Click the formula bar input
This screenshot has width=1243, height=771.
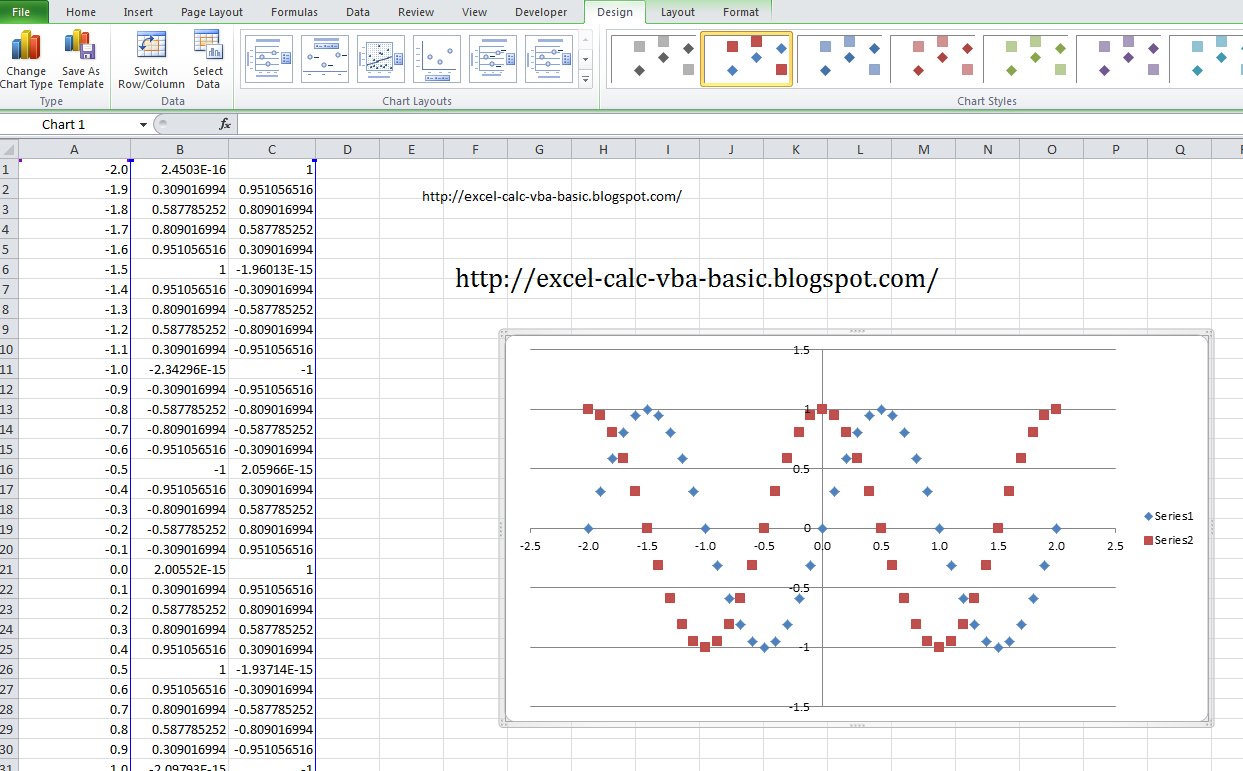coord(740,125)
